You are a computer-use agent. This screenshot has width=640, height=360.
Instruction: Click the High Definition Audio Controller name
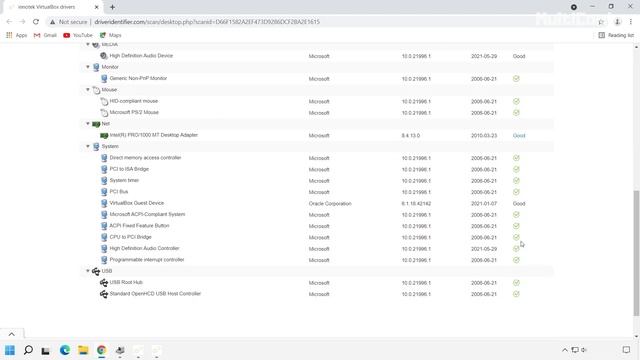tap(144, 248)
